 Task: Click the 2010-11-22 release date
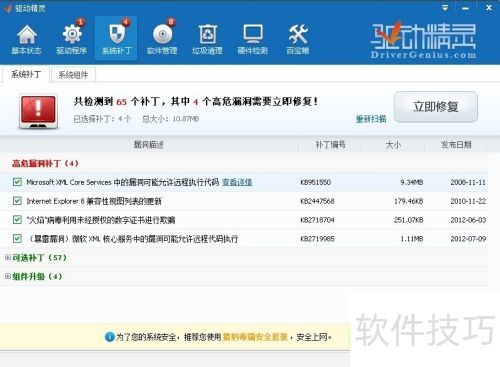pos(468,201)
